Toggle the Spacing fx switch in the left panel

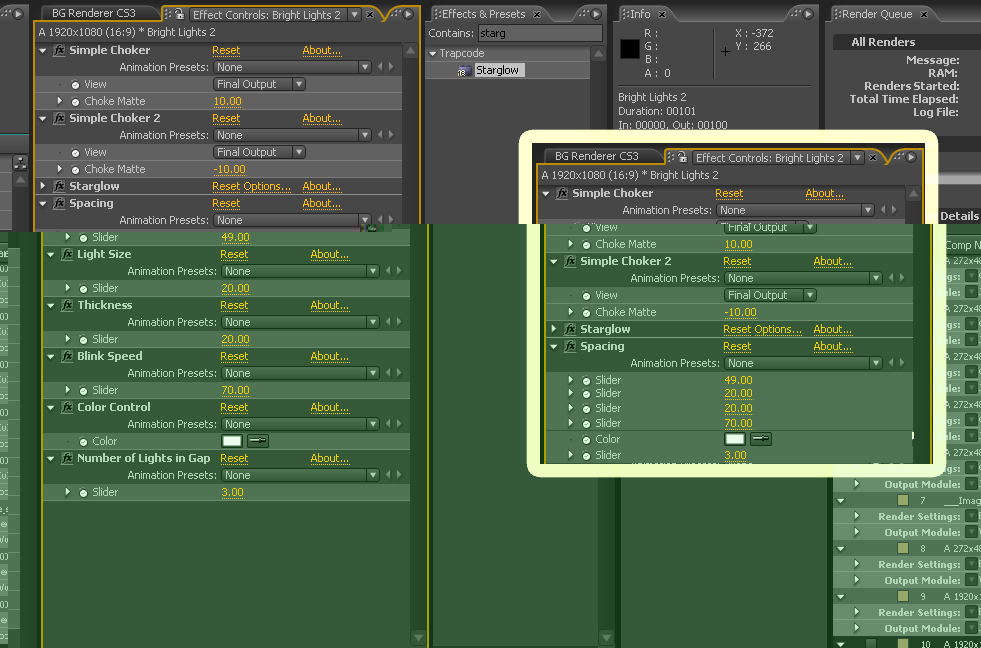pos(59,203)
